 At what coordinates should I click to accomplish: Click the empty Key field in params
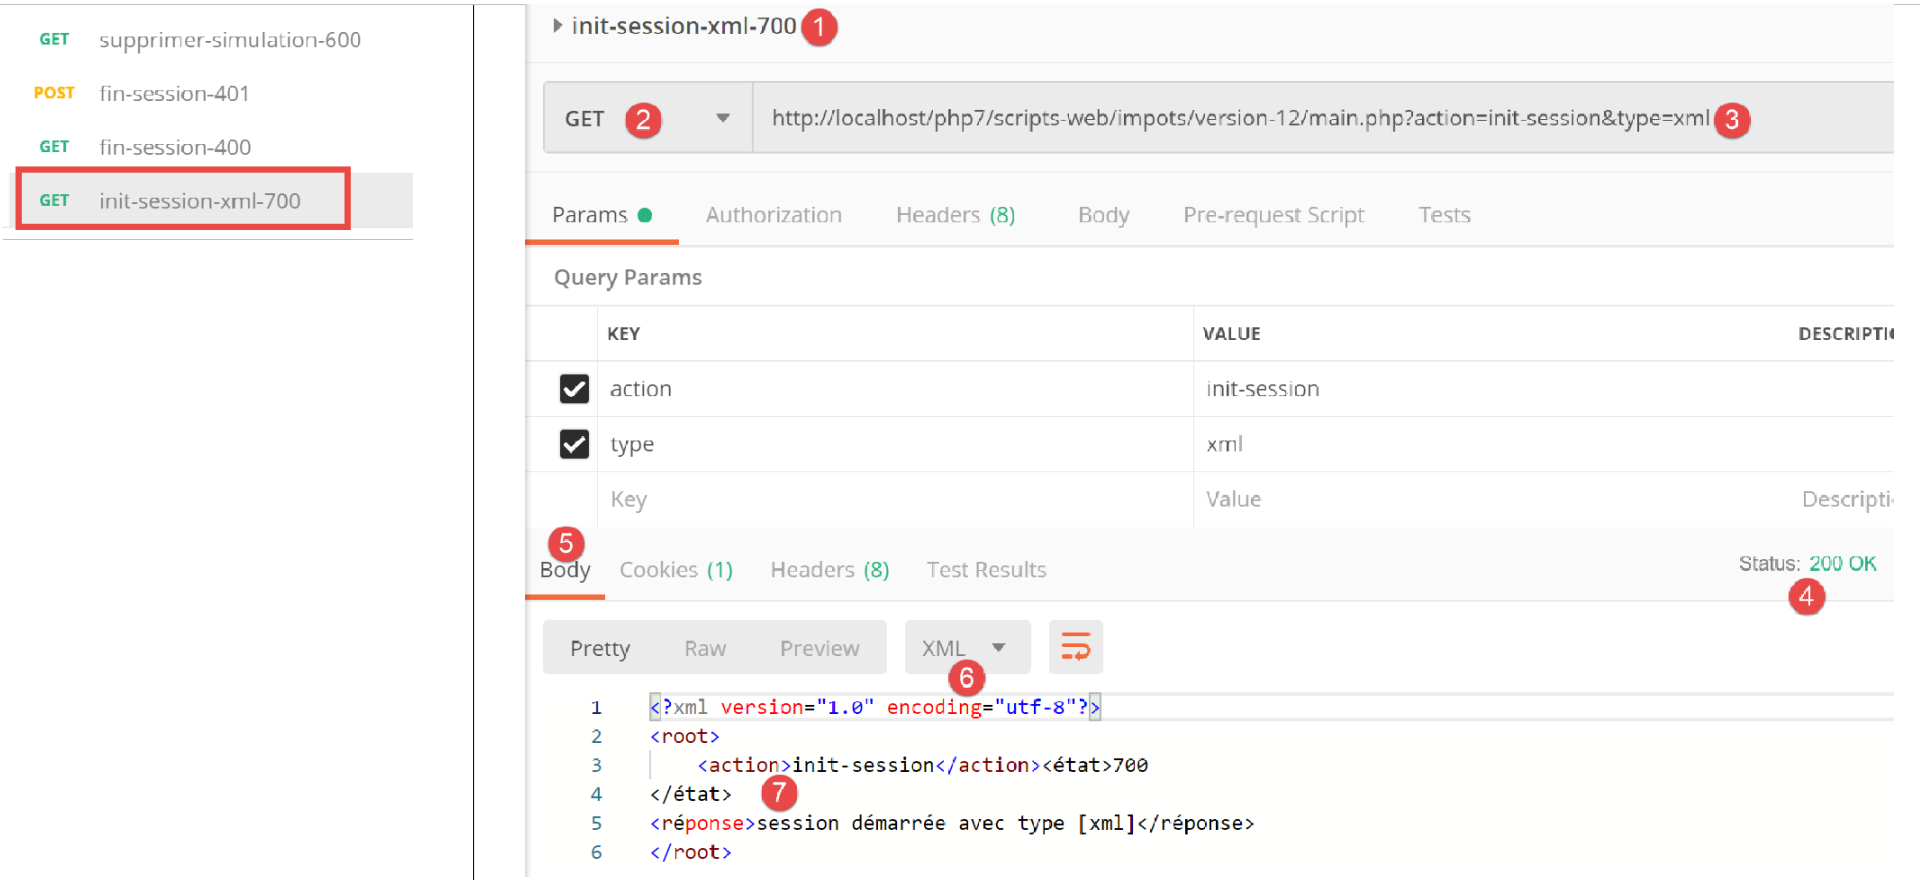890,499
